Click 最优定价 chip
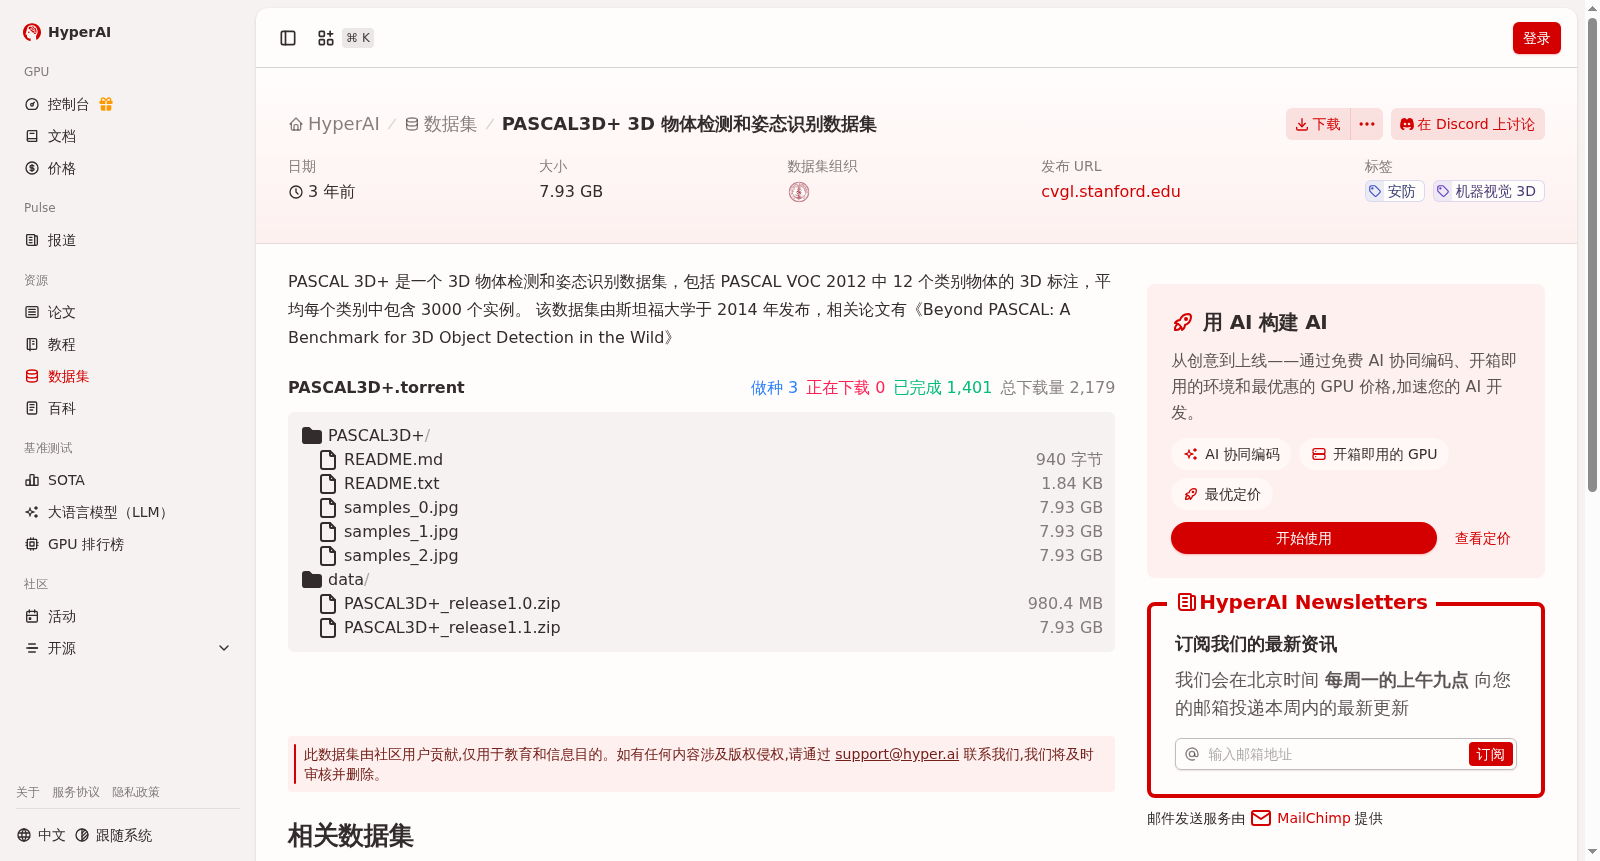This screenshot has width=1600, height=861. point(1222,494)
